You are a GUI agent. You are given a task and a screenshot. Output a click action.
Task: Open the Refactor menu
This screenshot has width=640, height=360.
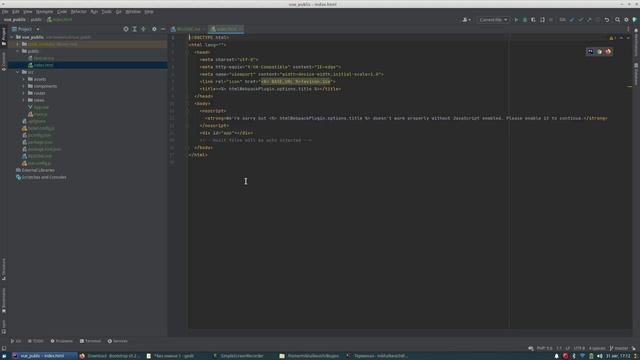pyautogui.click(x=78, y=12)
